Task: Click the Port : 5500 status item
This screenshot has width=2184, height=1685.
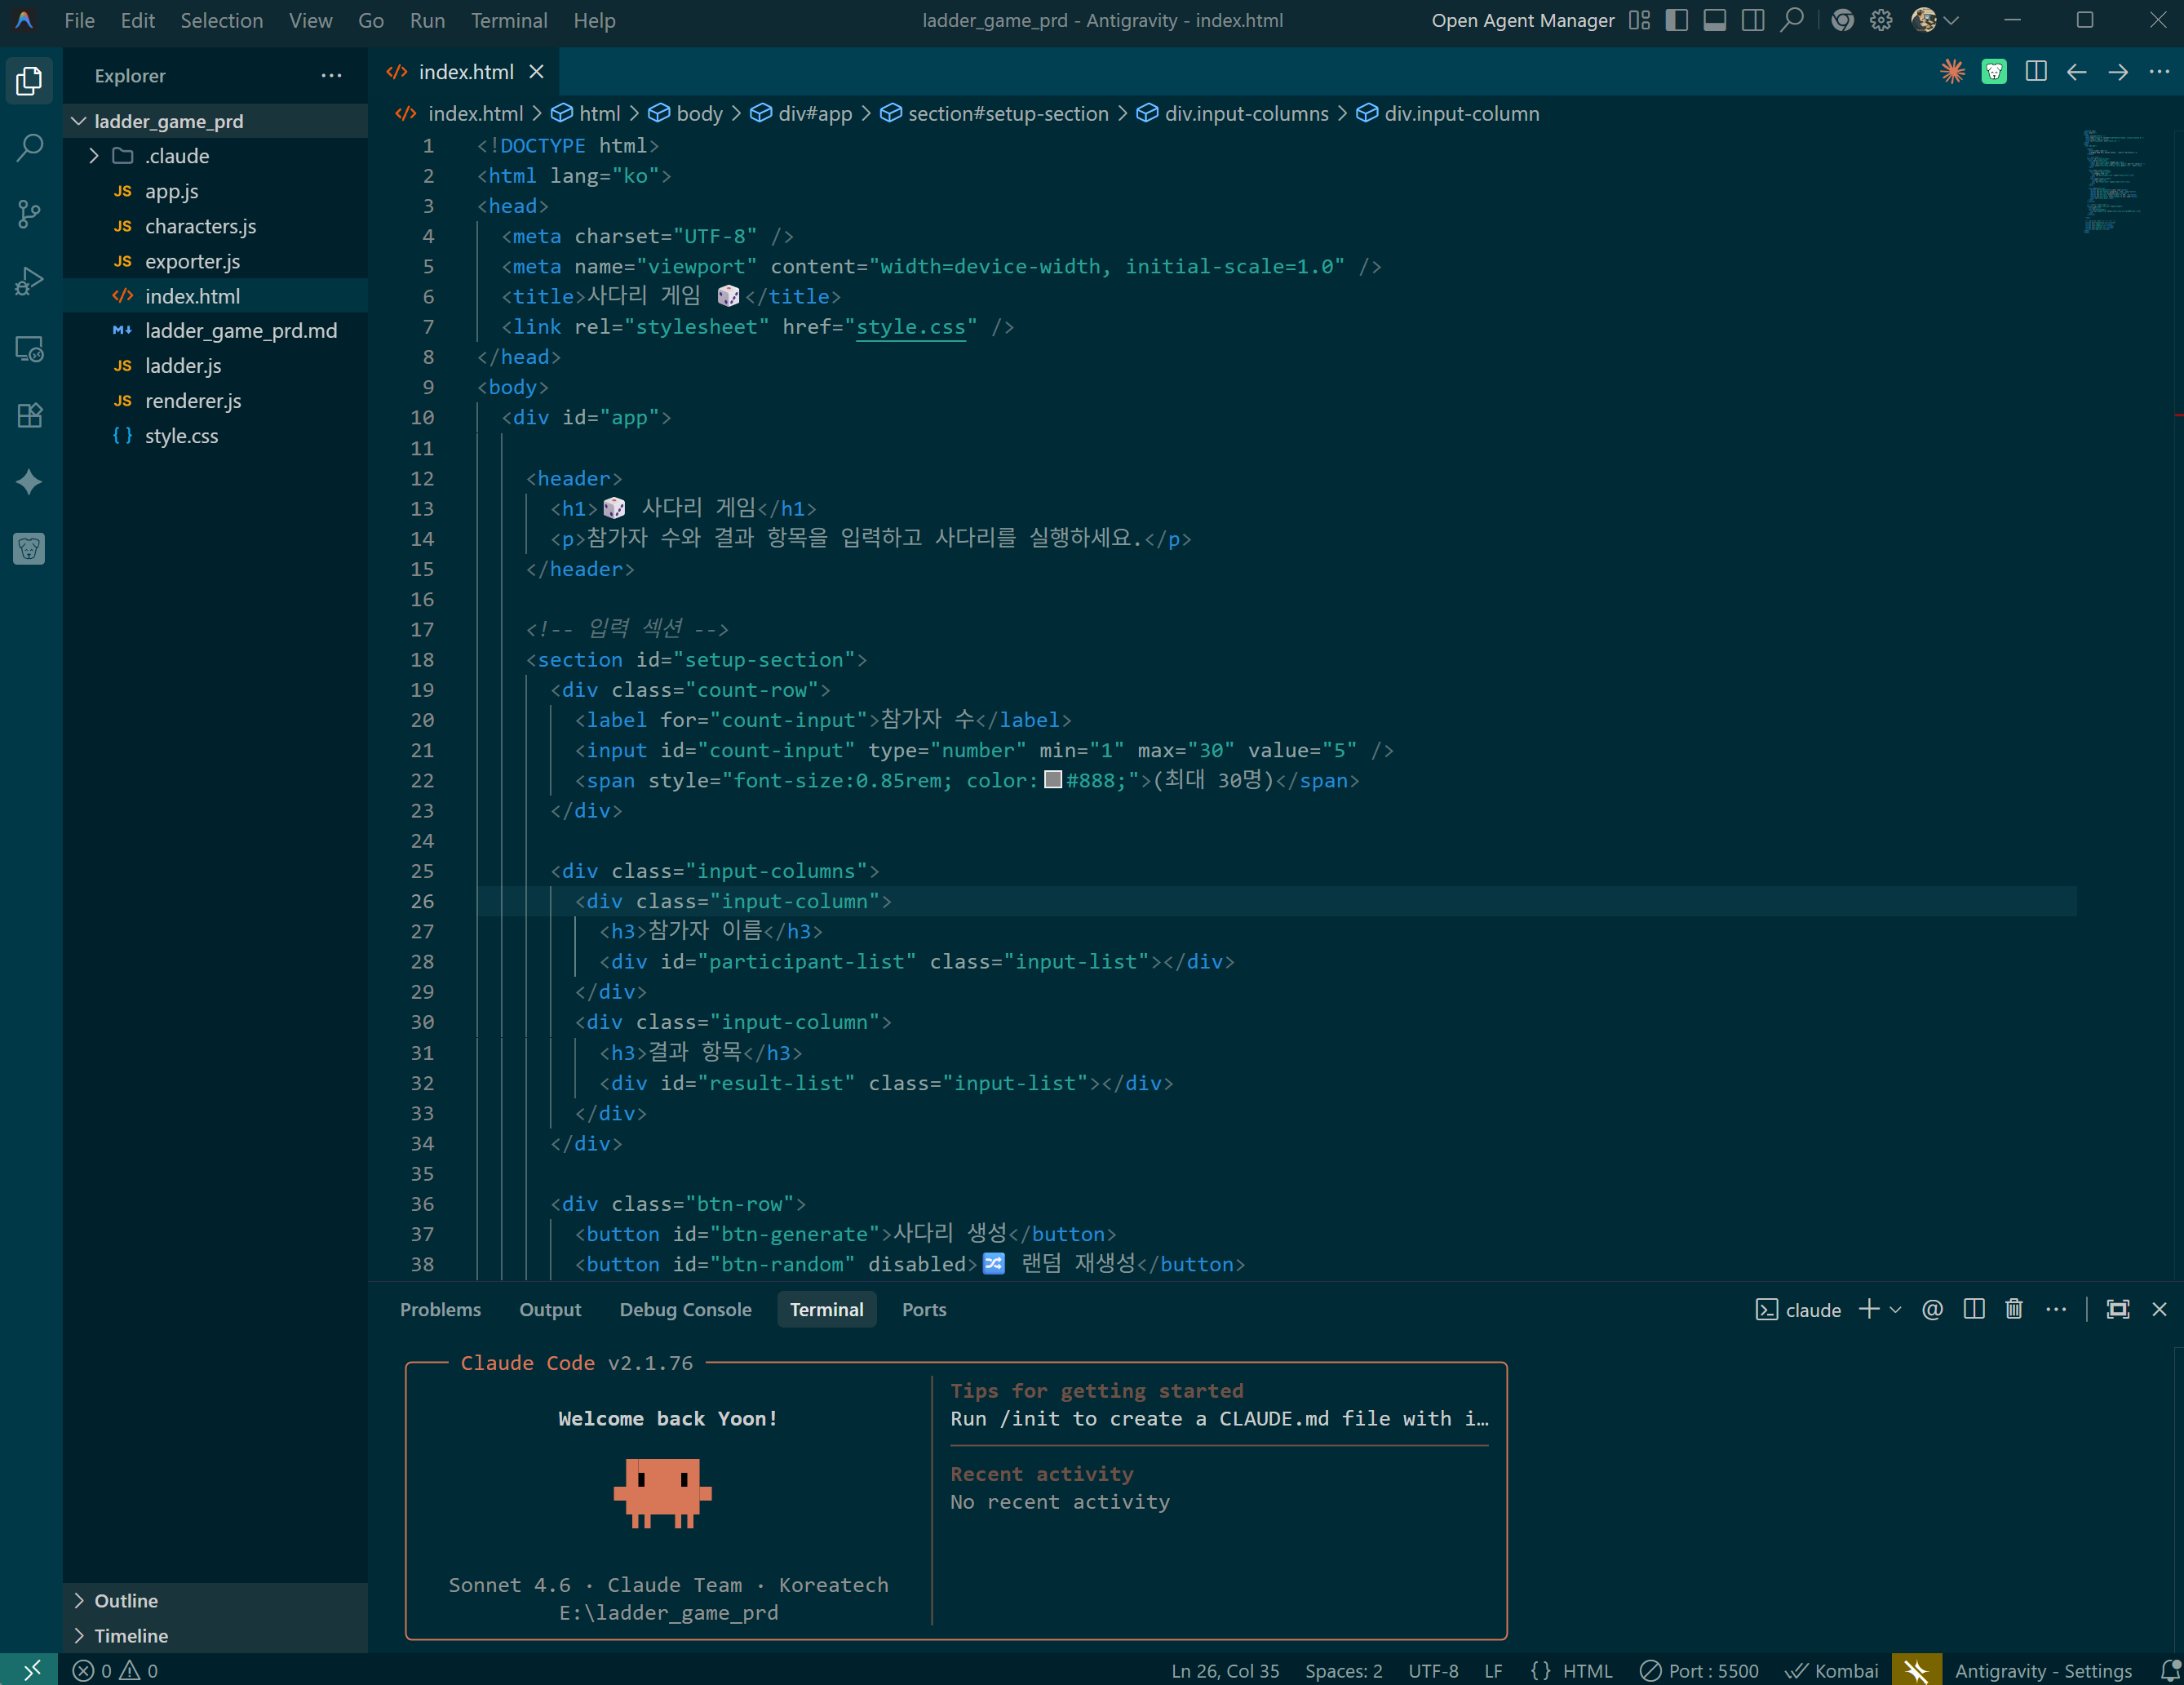Action: pyautogui.click(x=1700, y=1670)
